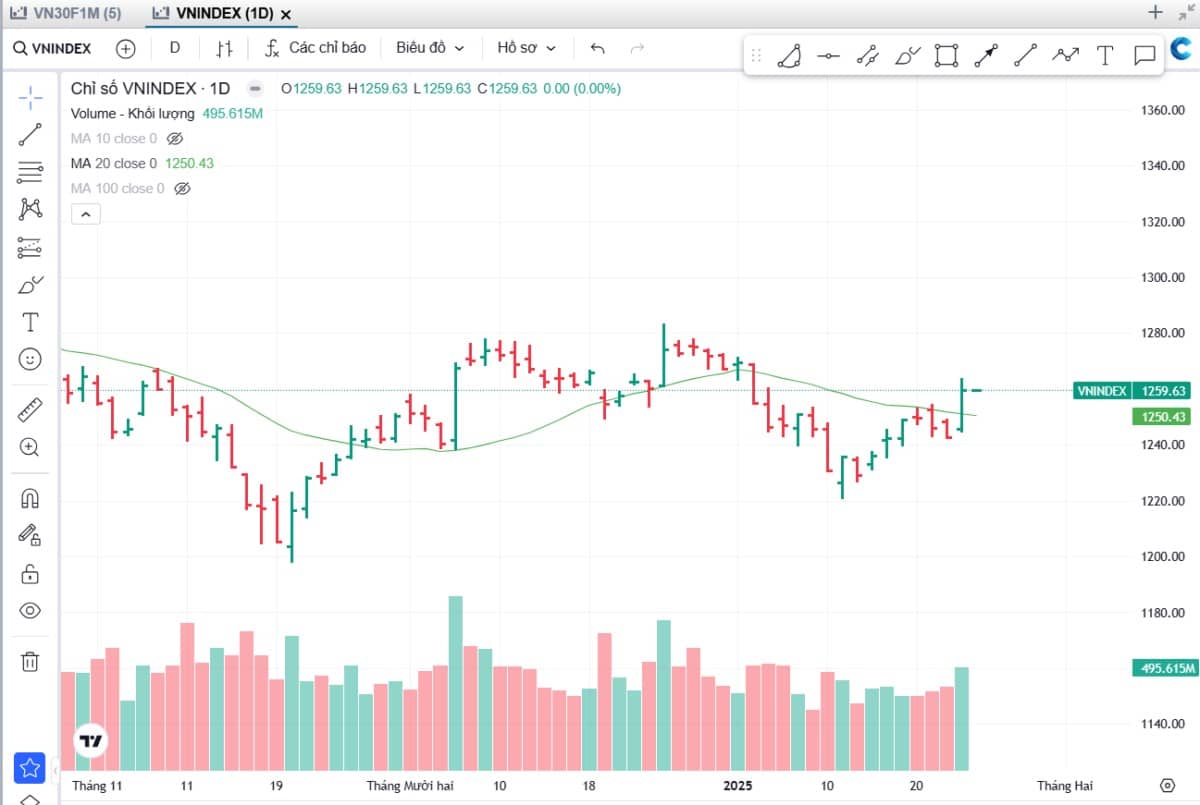This screenshot has width=1200, height=805.
Task: Open Các chỉ báo indicators menu
Action: coord(316,48)
